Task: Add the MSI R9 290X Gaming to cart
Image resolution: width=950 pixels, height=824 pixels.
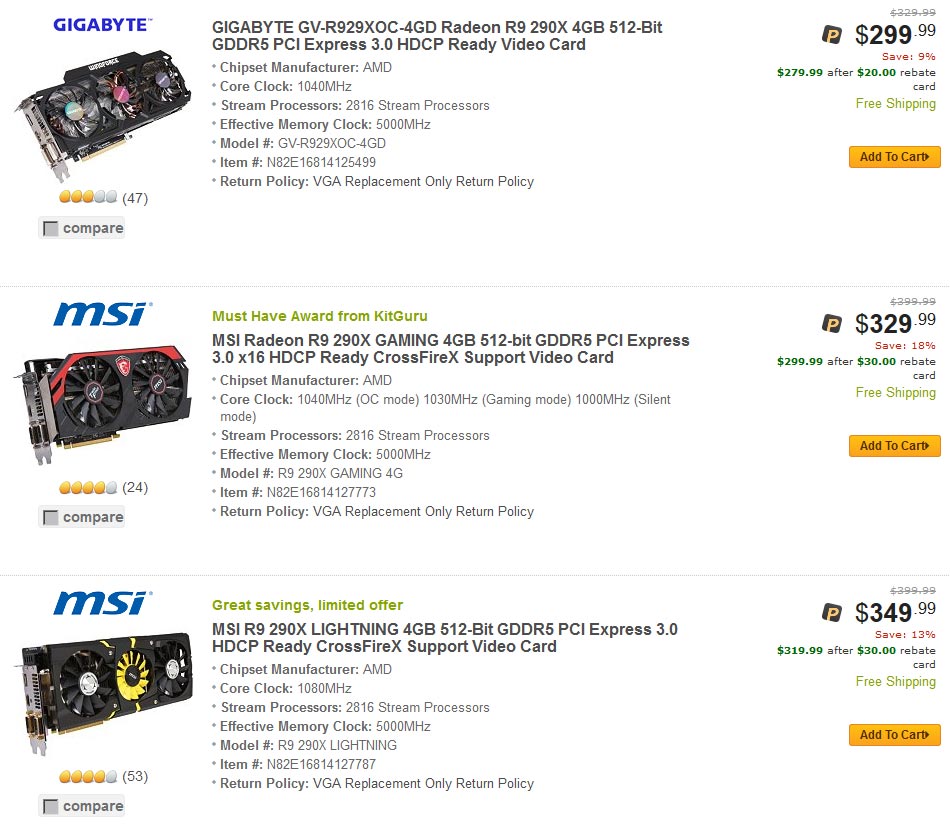Action: 894,446
